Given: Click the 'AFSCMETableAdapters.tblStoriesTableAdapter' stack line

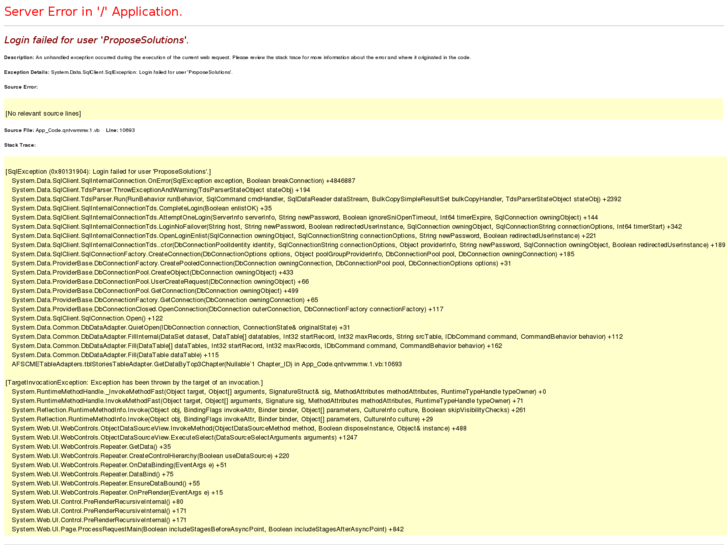Looking at the screenshot, I should point(207,365).
